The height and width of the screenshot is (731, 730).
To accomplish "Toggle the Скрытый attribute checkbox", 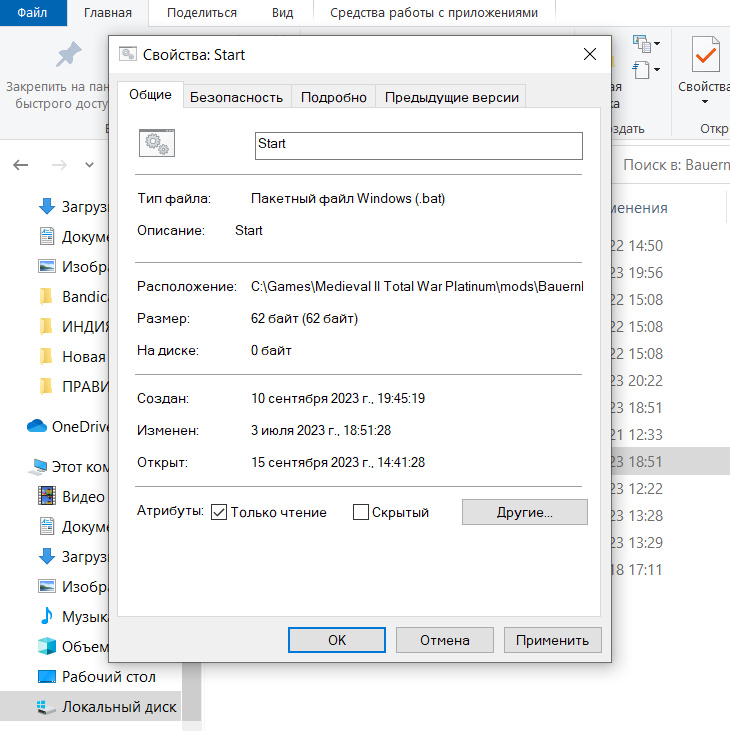I will tap(361, 512).
